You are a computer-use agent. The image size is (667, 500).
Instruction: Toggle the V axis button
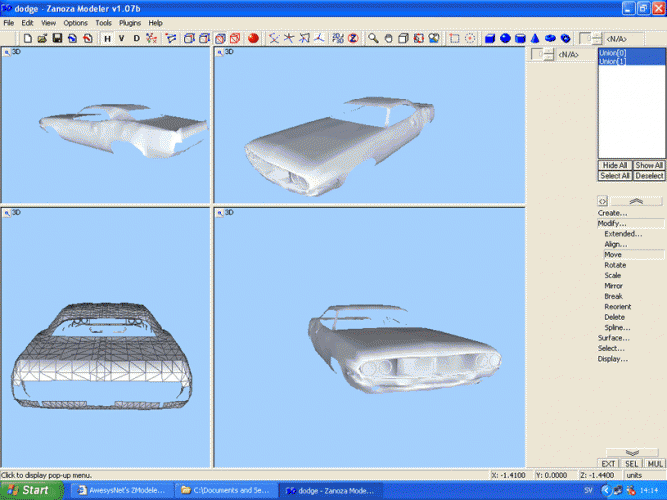click(122, 38)
